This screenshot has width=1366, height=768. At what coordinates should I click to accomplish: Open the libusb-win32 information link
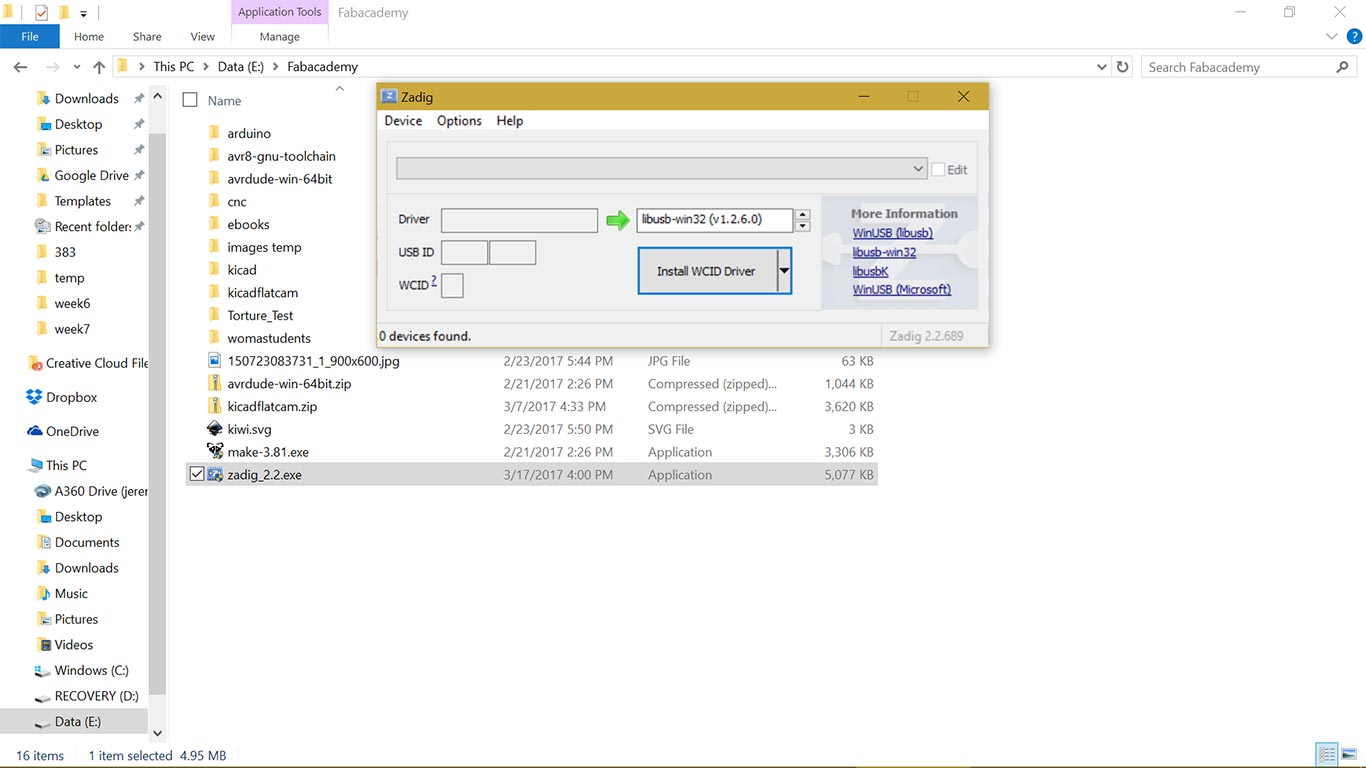(x=884, y=252)
